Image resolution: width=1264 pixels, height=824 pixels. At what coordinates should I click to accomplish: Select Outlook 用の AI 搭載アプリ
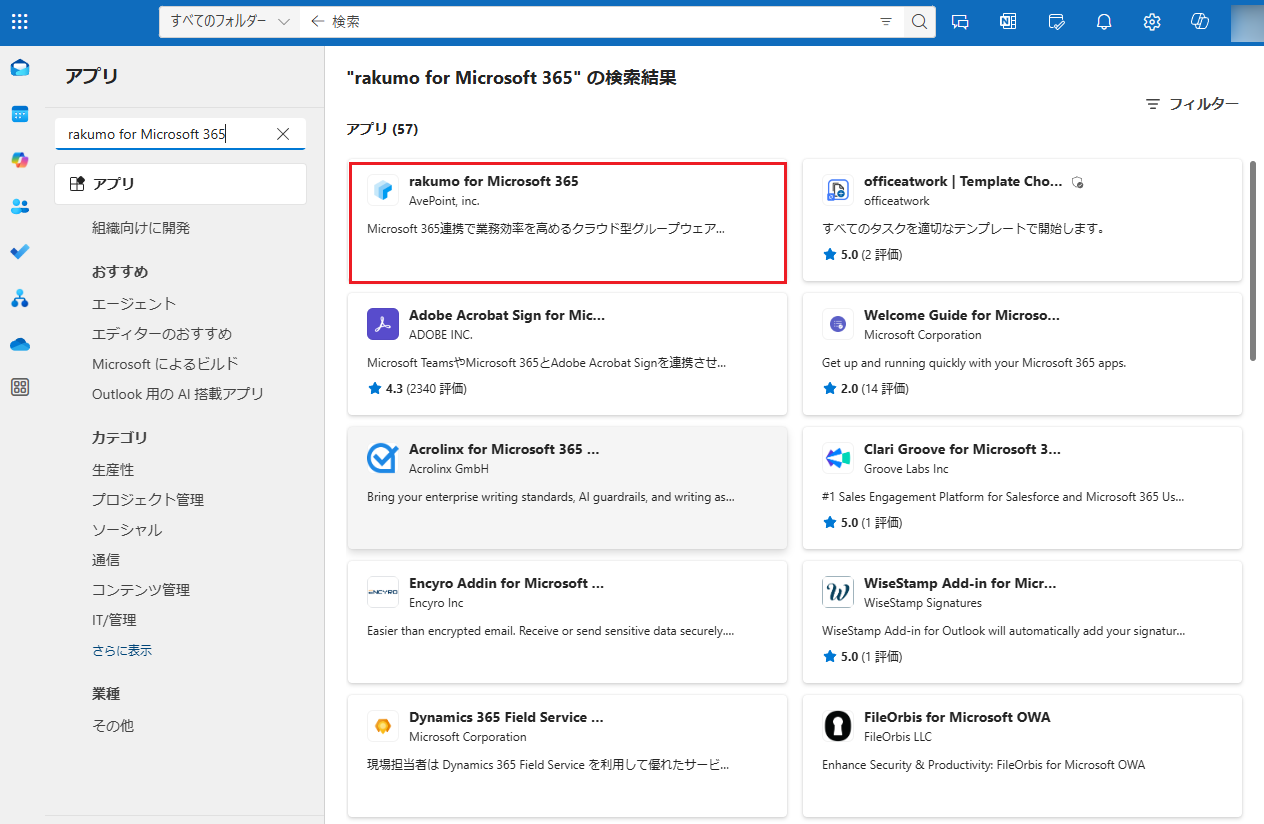[x=178, y=394]
